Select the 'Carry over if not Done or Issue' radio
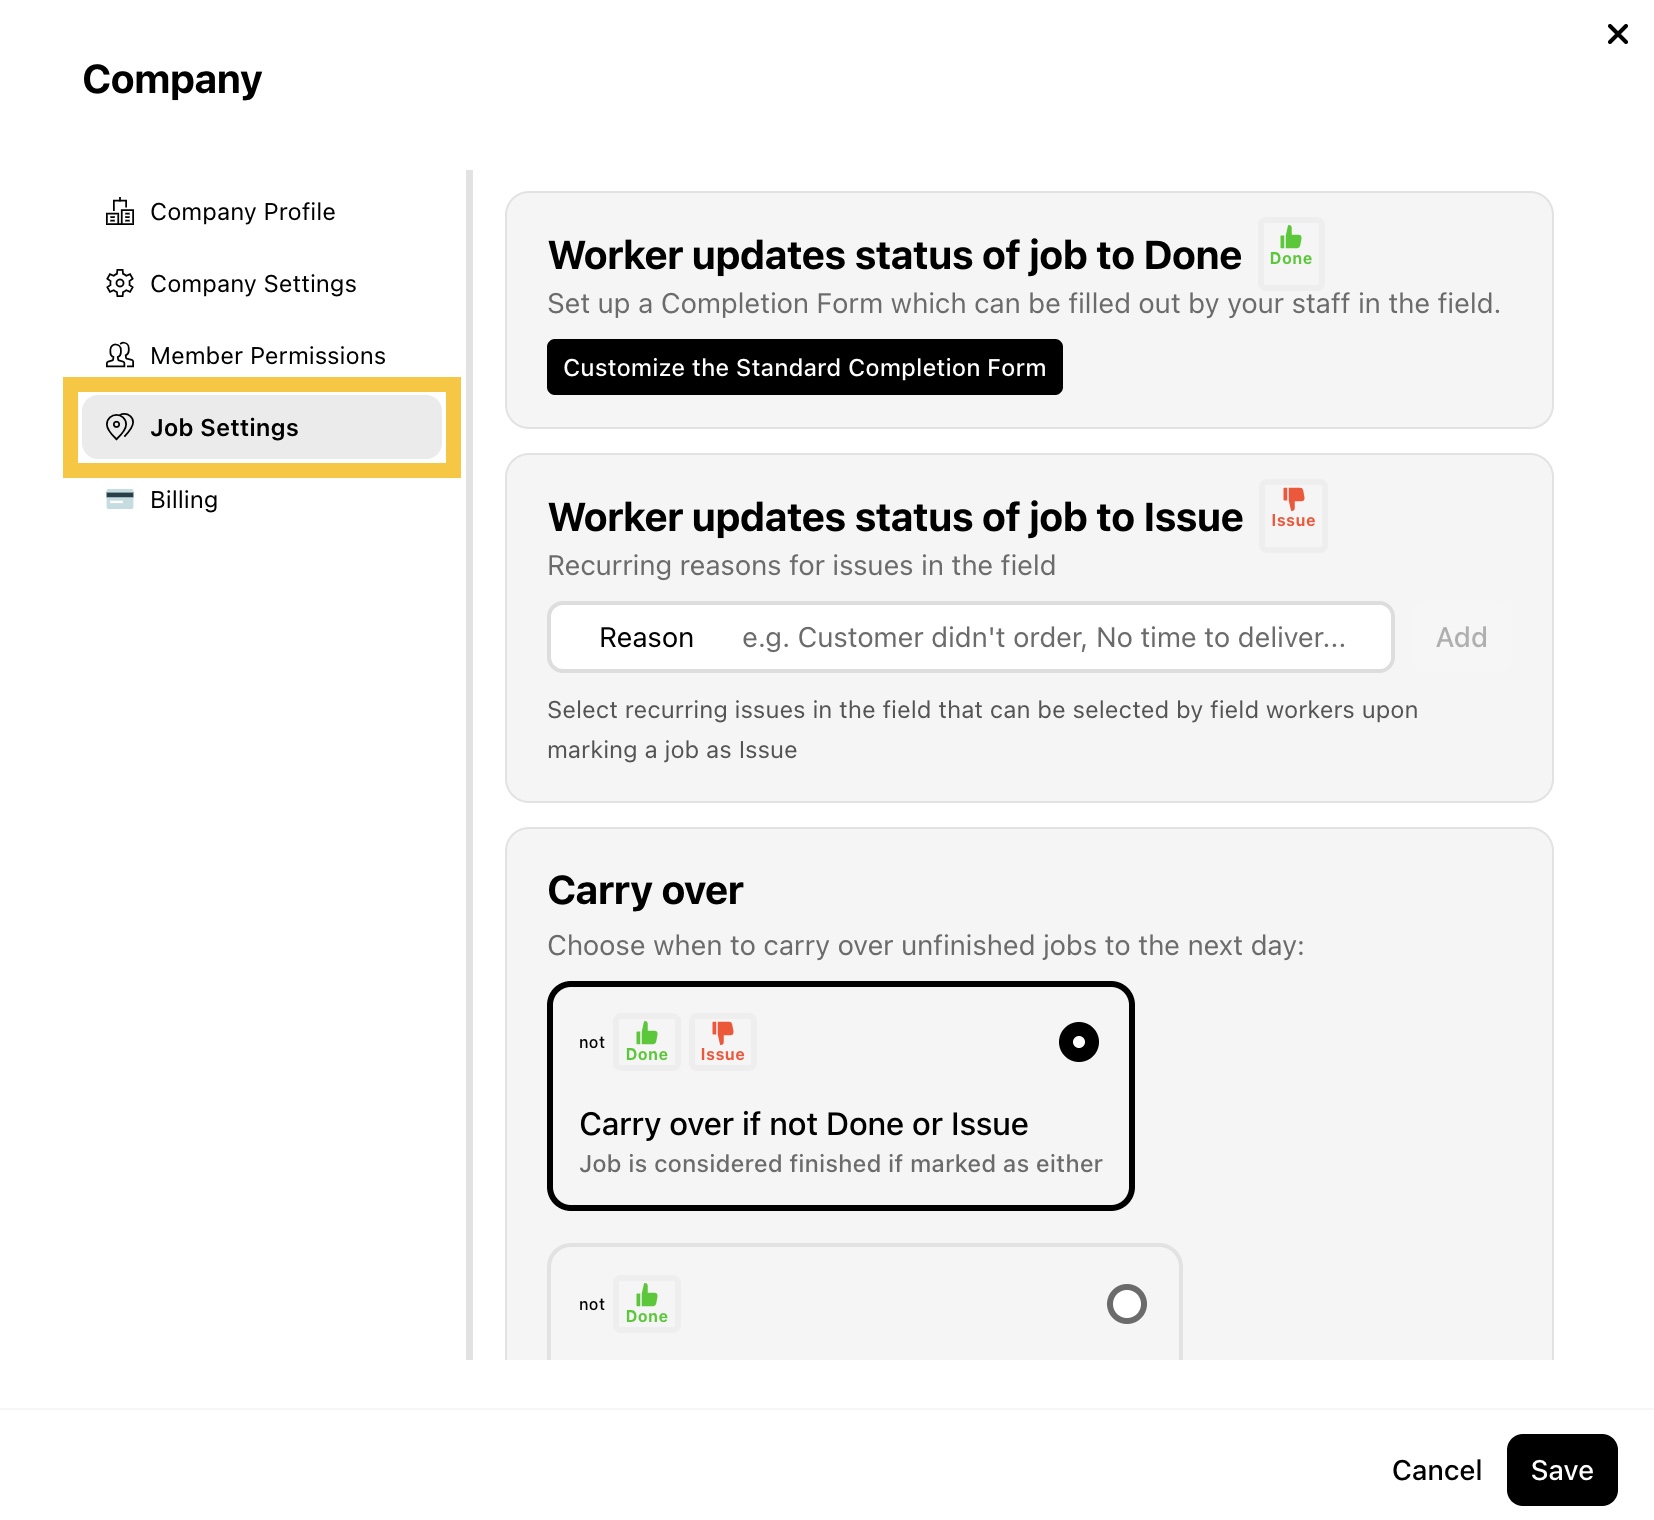This screenshot has width=1654, height=1520. [1079, 1042]
